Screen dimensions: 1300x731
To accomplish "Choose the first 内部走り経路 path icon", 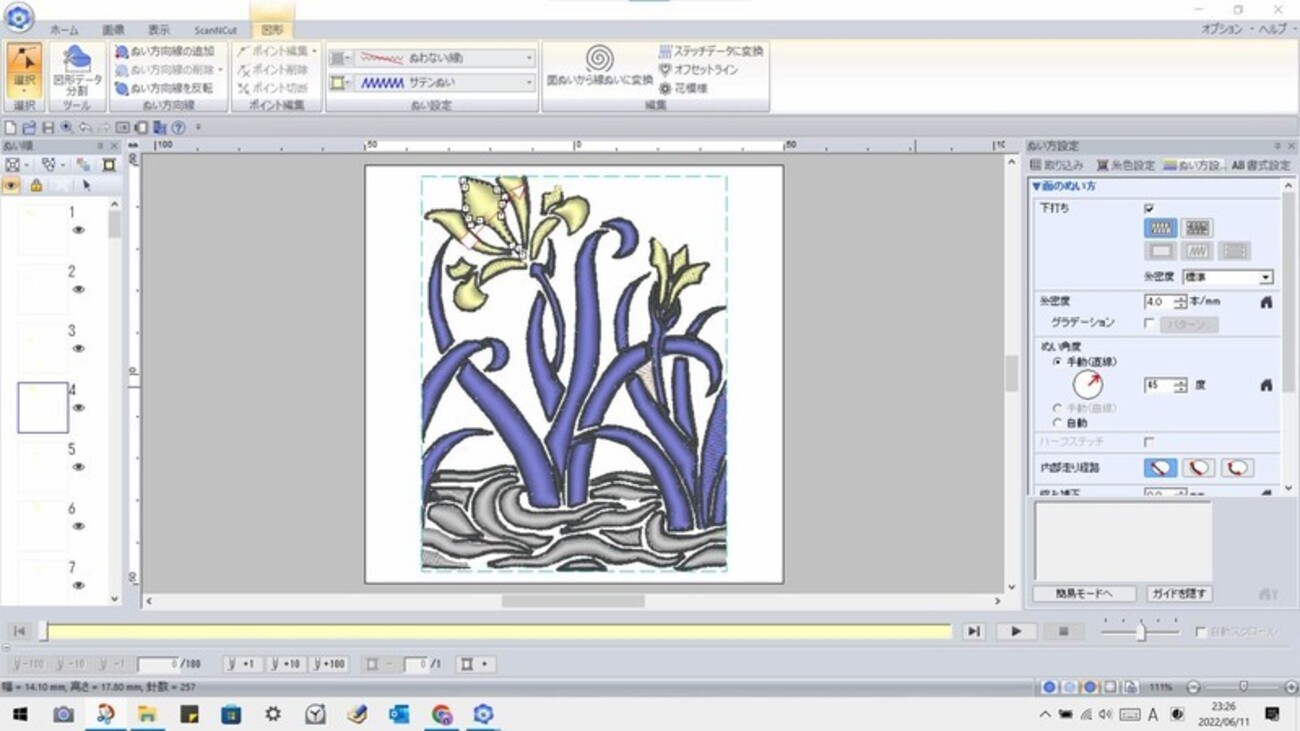I will (1160, 467).
